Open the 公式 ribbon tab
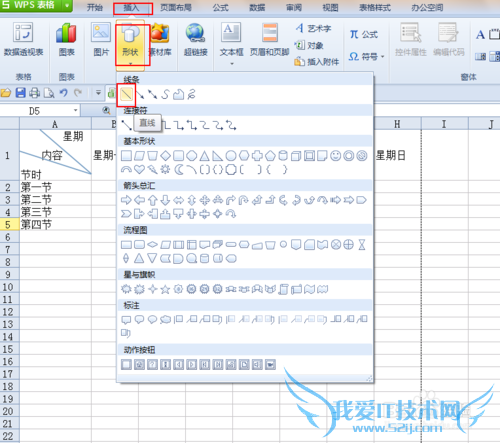 click(221, 8)
